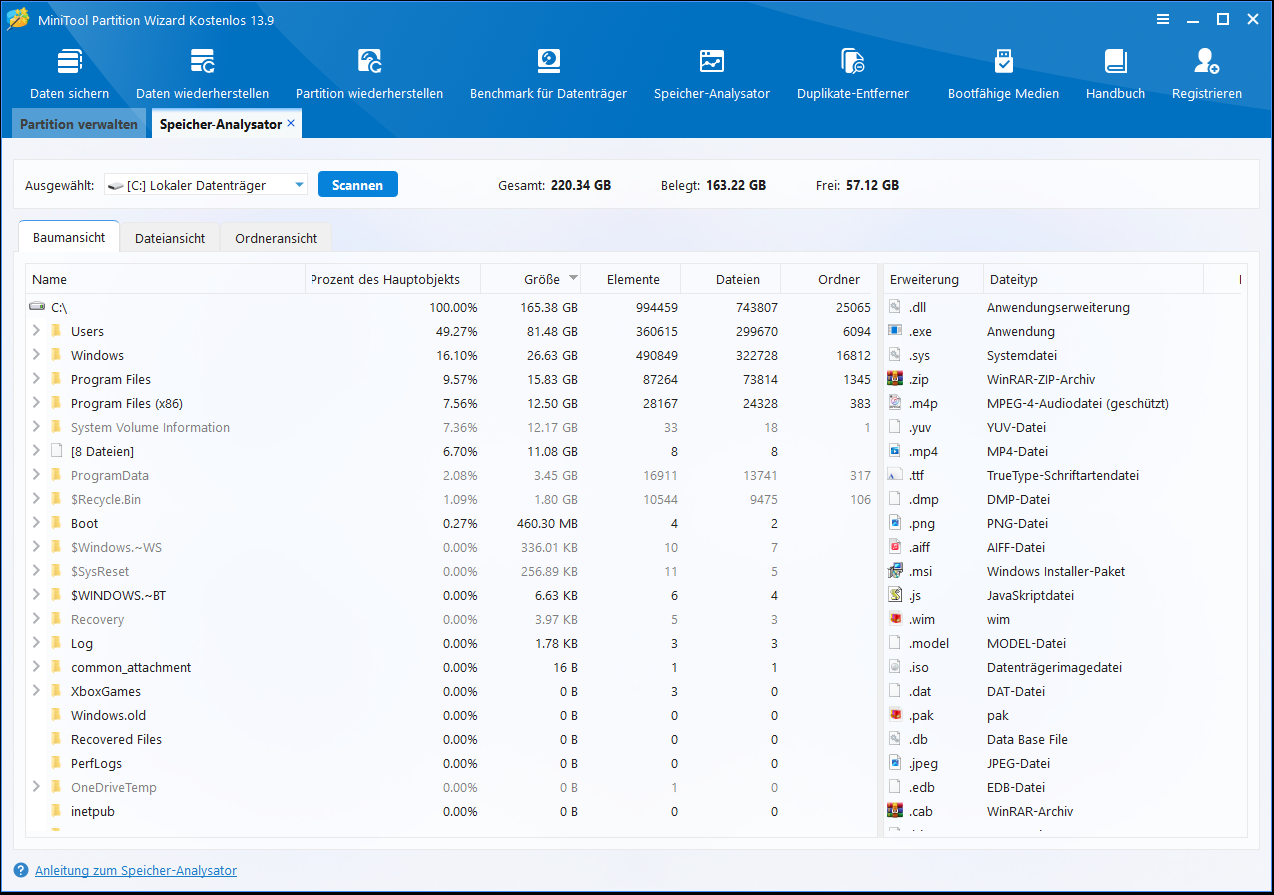Open Daten wiederherstellen tool
This screenshot has width=1274, height=895.
click(202, 73)
